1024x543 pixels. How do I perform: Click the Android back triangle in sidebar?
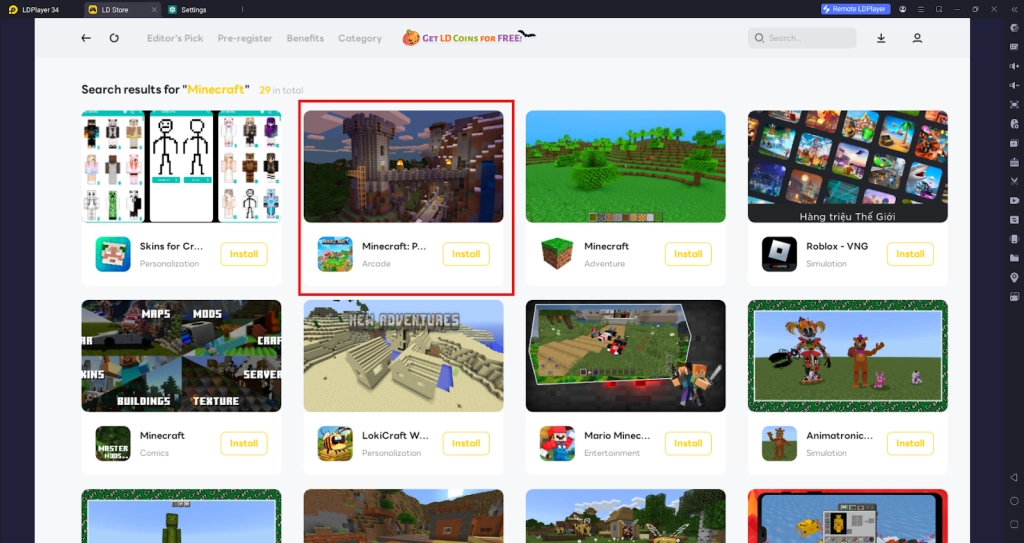(x=1014, y=478)
